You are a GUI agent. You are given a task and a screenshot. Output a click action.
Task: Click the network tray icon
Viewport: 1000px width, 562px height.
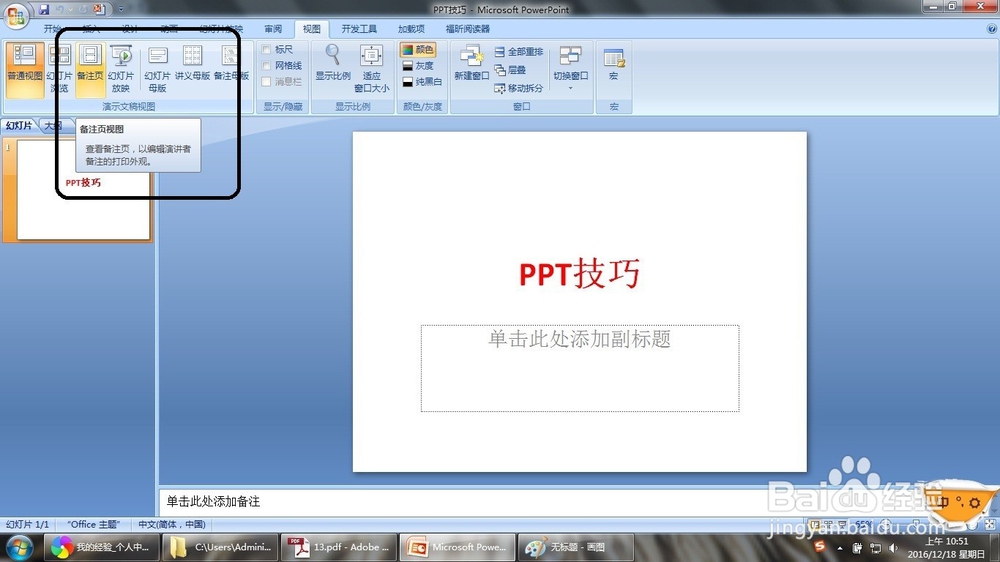click(876, 548)
